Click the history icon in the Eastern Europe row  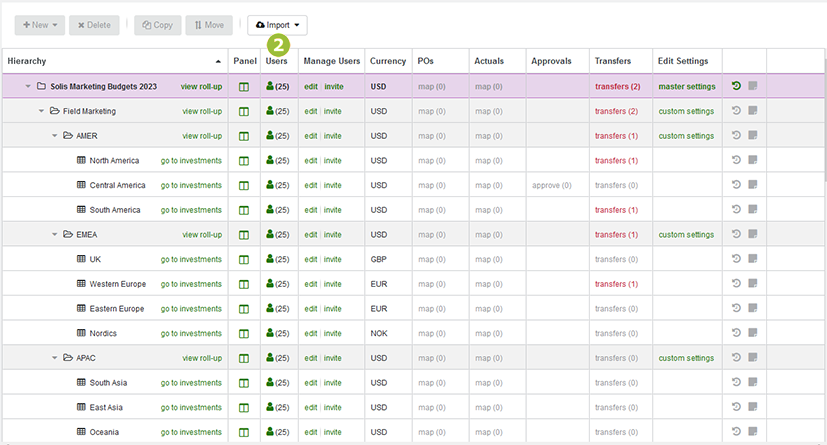[736, 307]
